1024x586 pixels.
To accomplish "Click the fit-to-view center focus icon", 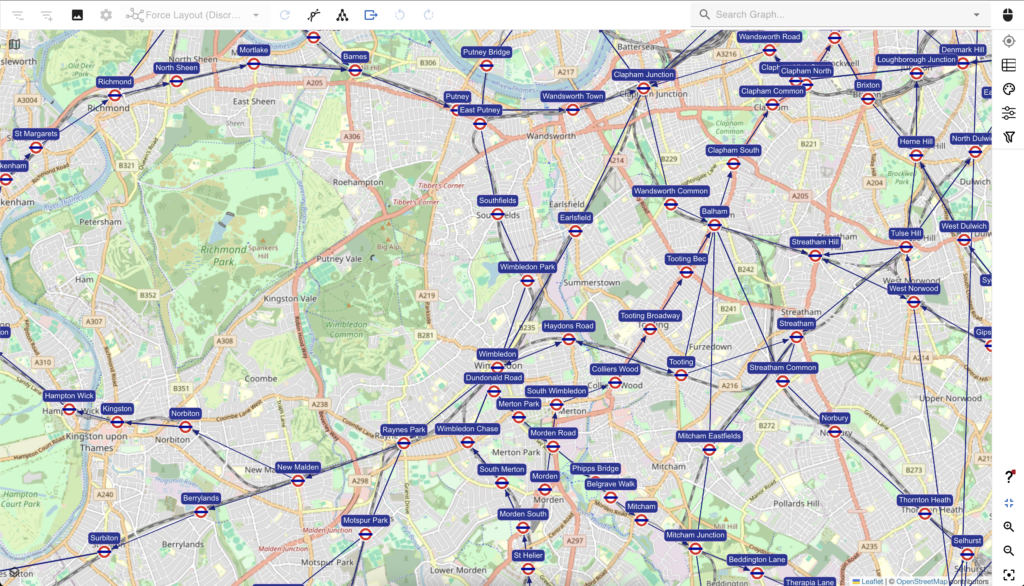I will click(1009, 575).
